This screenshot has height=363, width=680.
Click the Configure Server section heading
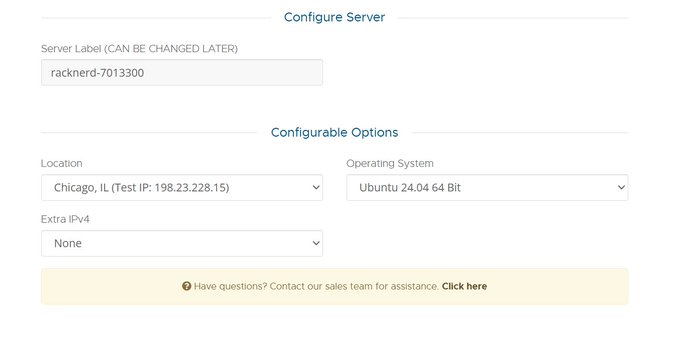[x=334, y=17]
